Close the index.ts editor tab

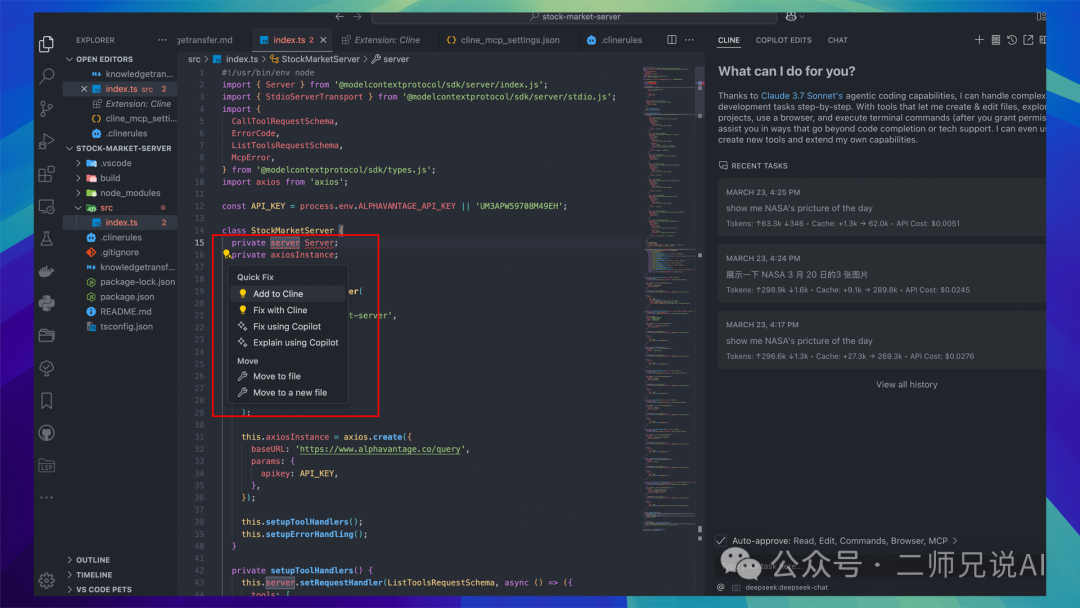coord(323,40)
